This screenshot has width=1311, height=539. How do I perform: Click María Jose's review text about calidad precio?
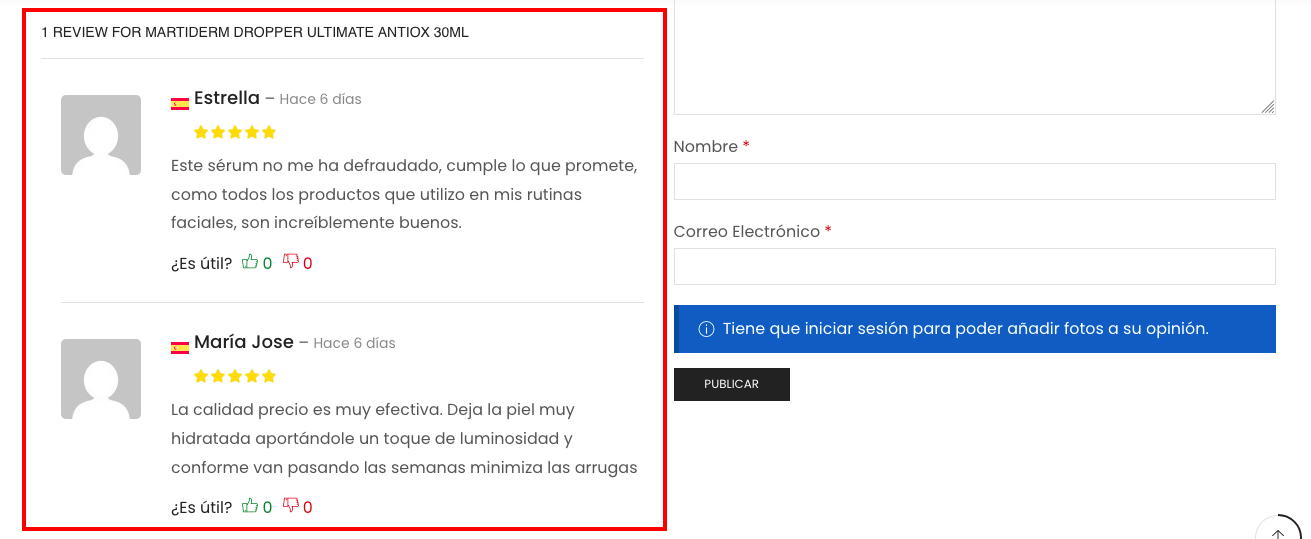[x=404, y=438]
